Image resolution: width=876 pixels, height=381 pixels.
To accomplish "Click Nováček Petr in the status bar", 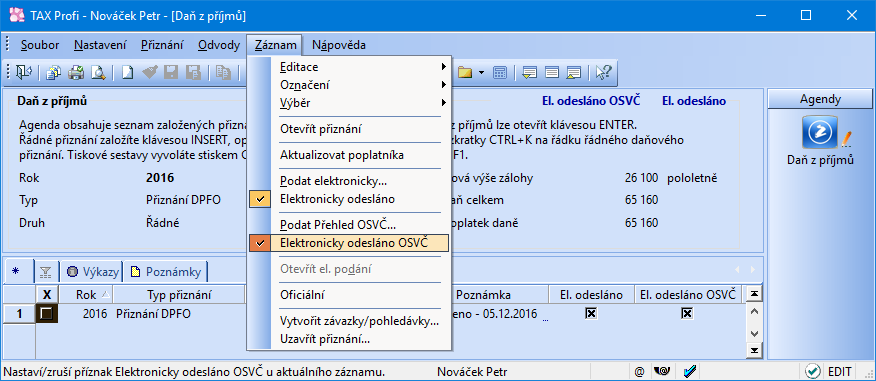I will pyautogui.click(x=472, y=372).
